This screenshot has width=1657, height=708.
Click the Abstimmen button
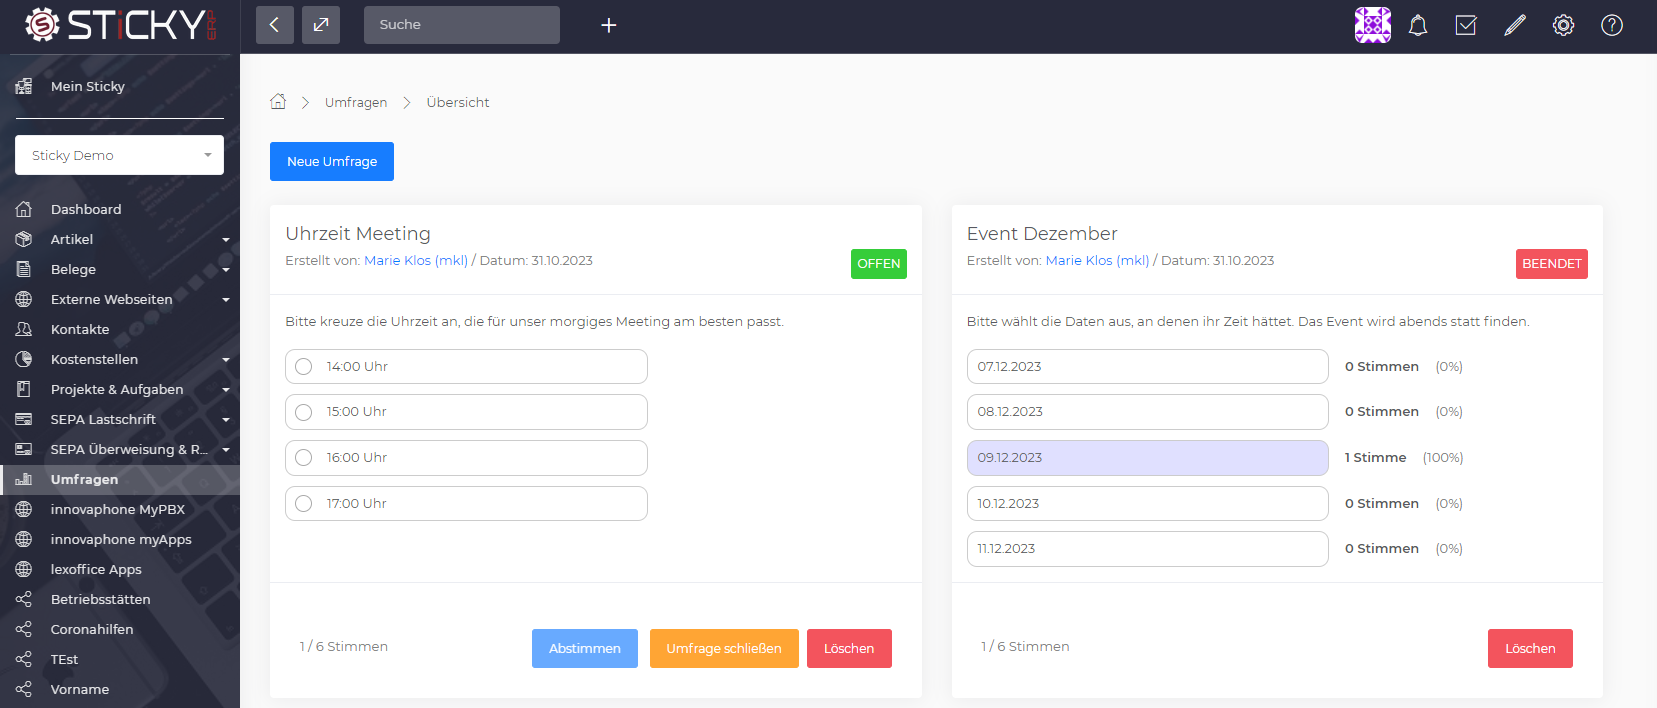pos(585,648)
